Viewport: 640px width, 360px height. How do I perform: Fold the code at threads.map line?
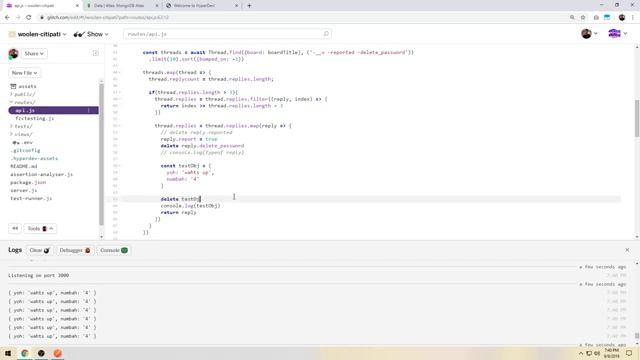click(x=120, y=72)
